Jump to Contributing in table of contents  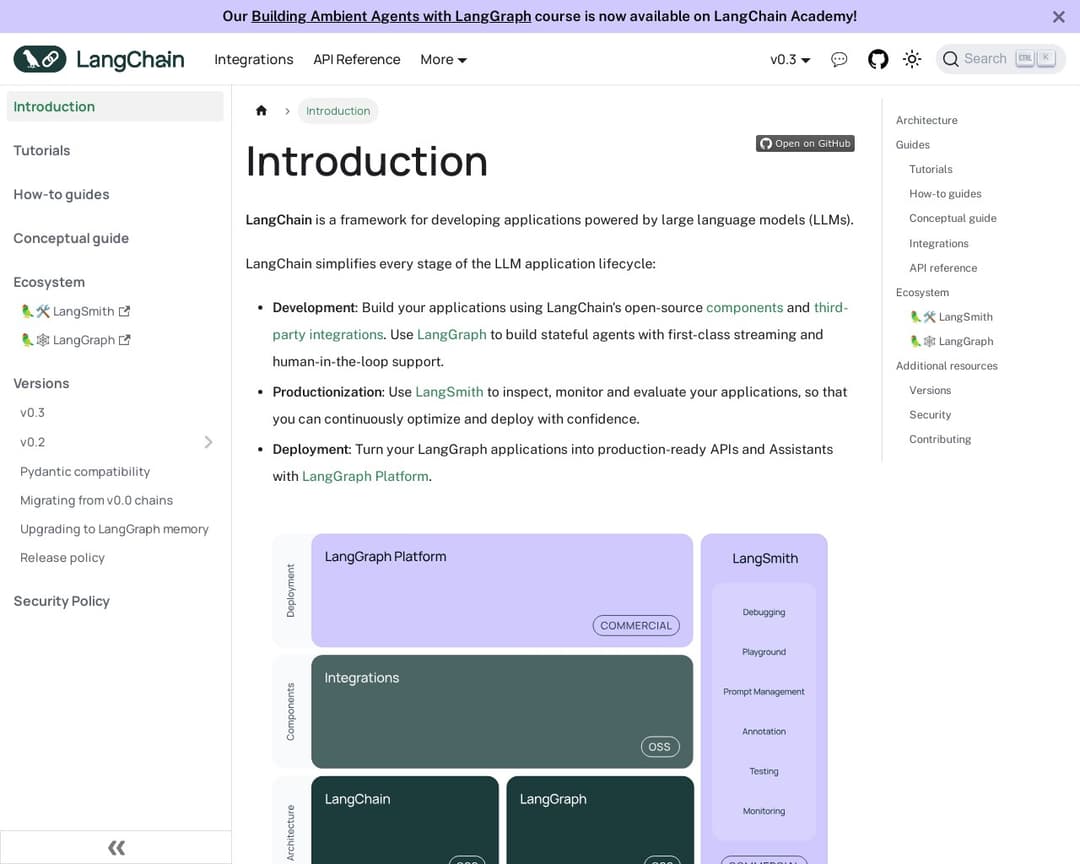point(940,439)
